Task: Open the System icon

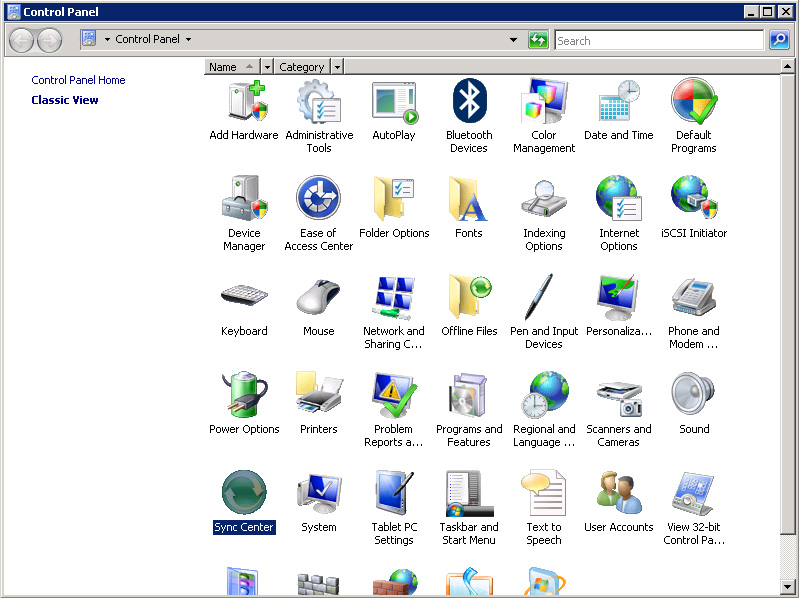Action: [x=319, y=502]
